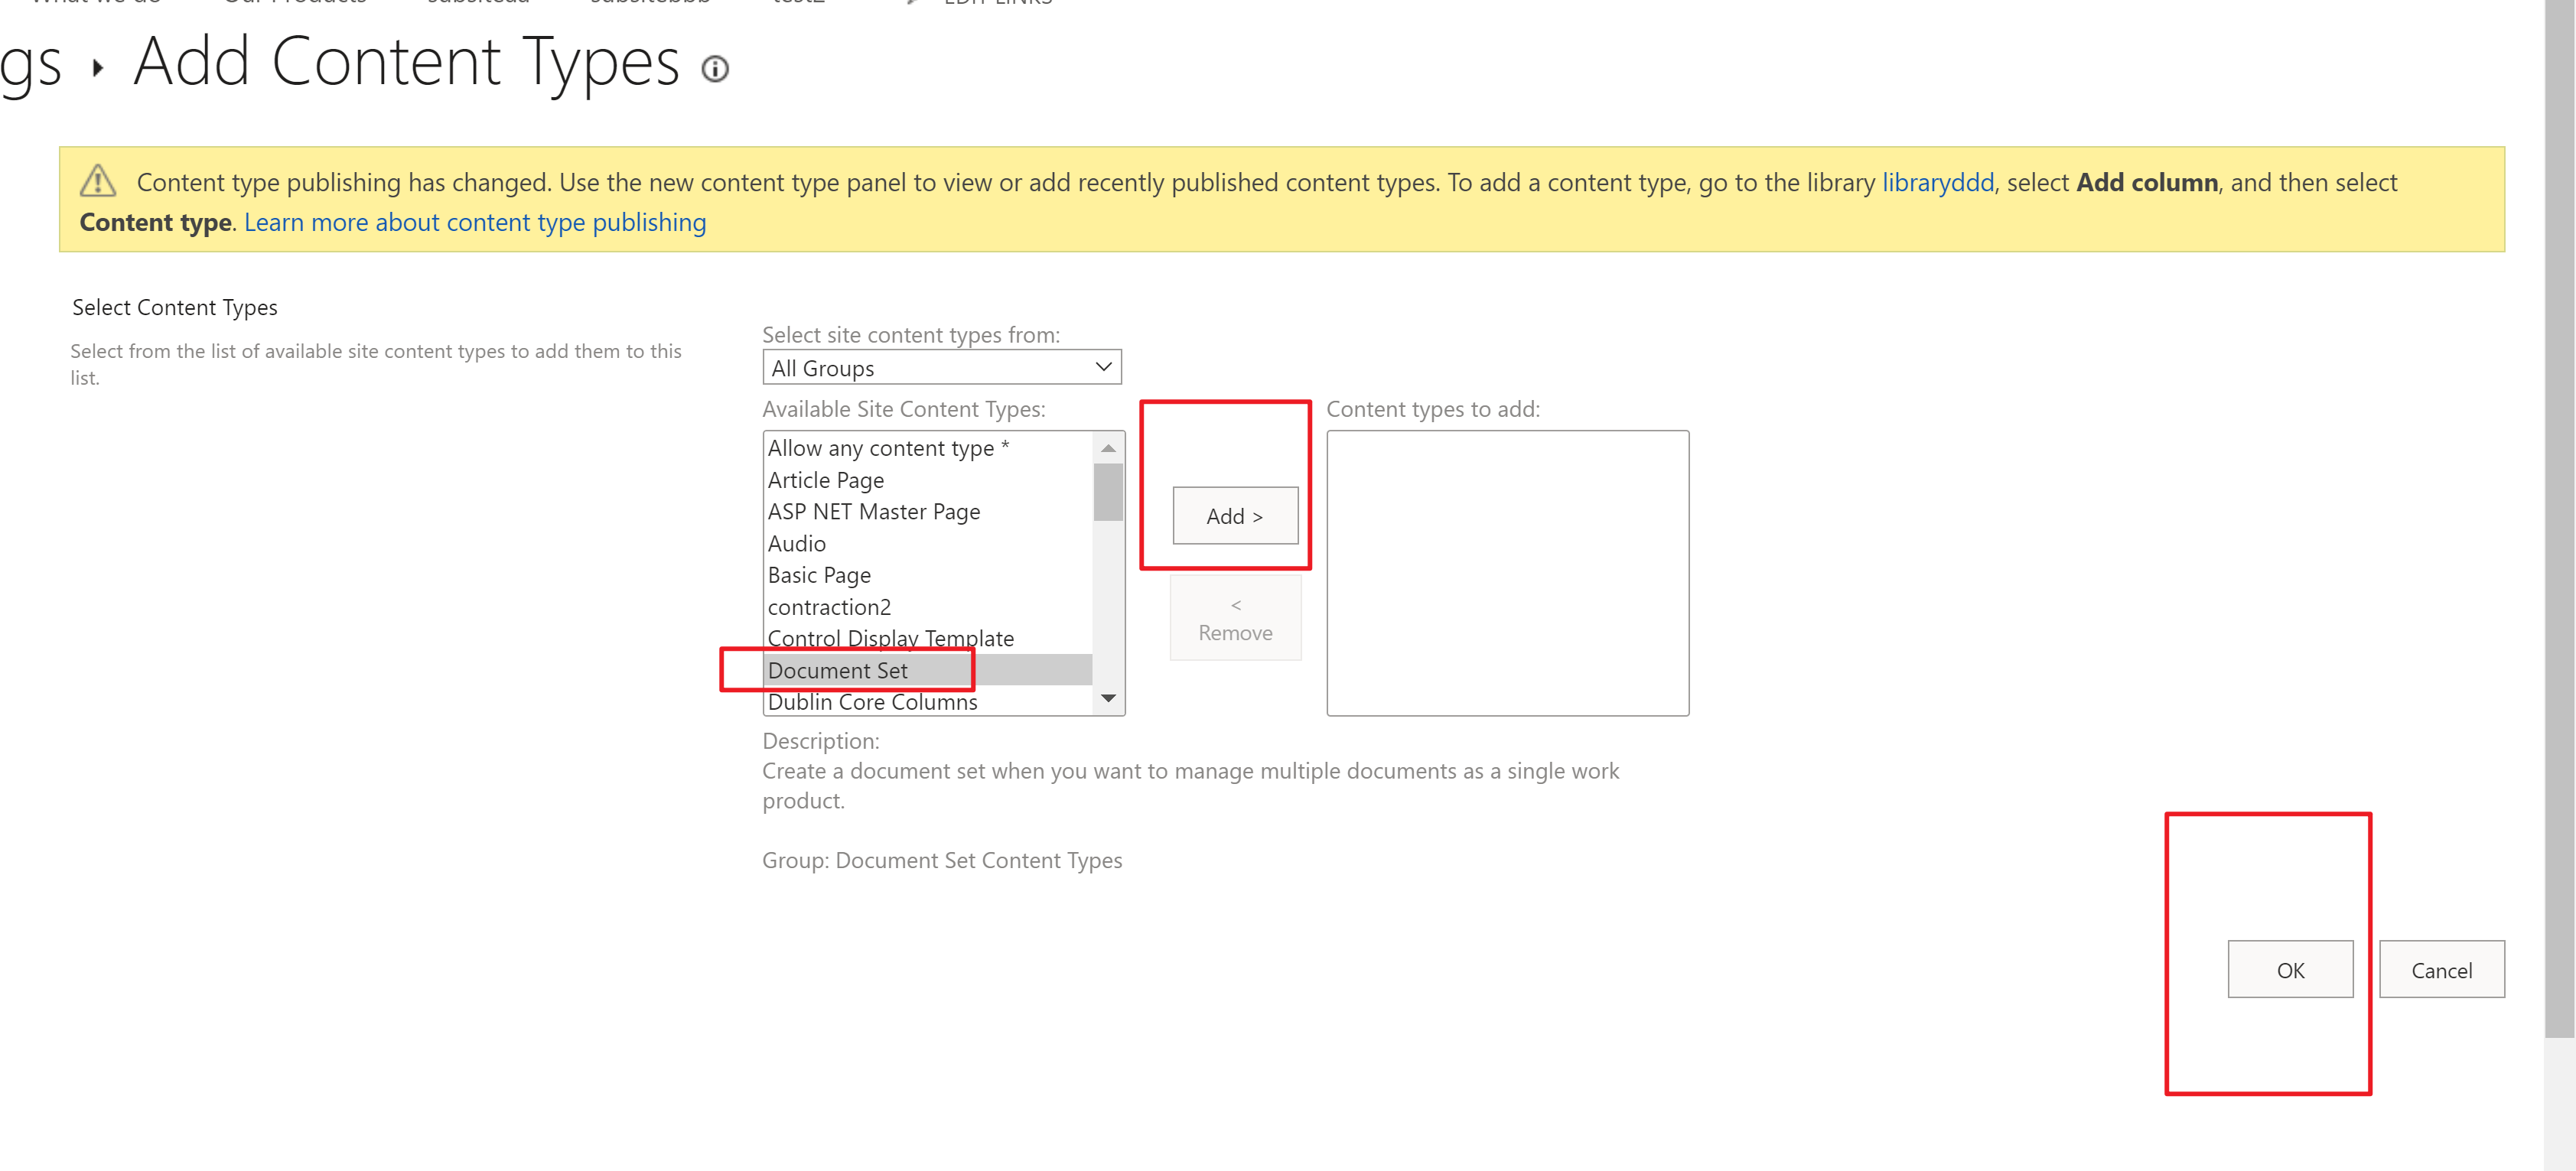2576x1171 pixels.
Task: Open the libraryddd library link
Action: pos(1937,183)
